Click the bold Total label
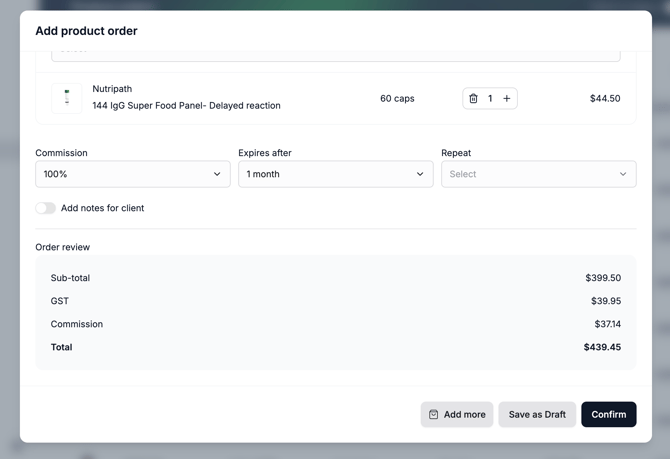670x459 pixels. pyautogui.click(x=61, y=347)
